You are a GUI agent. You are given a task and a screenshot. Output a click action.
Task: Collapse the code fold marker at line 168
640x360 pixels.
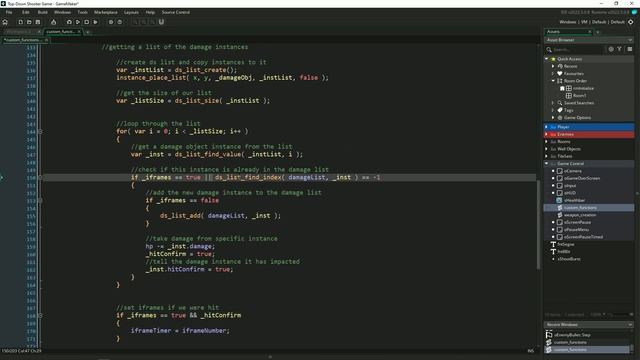[x=40, y=316]
